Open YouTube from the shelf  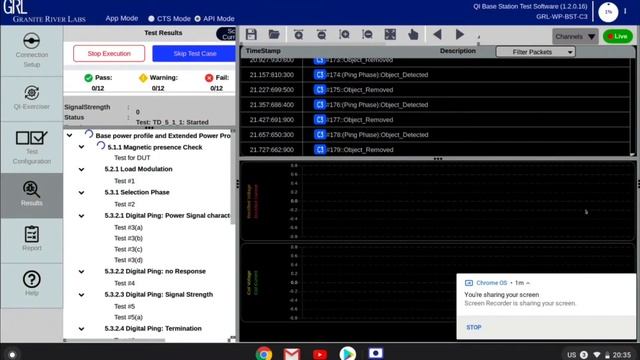coord(320,354)
